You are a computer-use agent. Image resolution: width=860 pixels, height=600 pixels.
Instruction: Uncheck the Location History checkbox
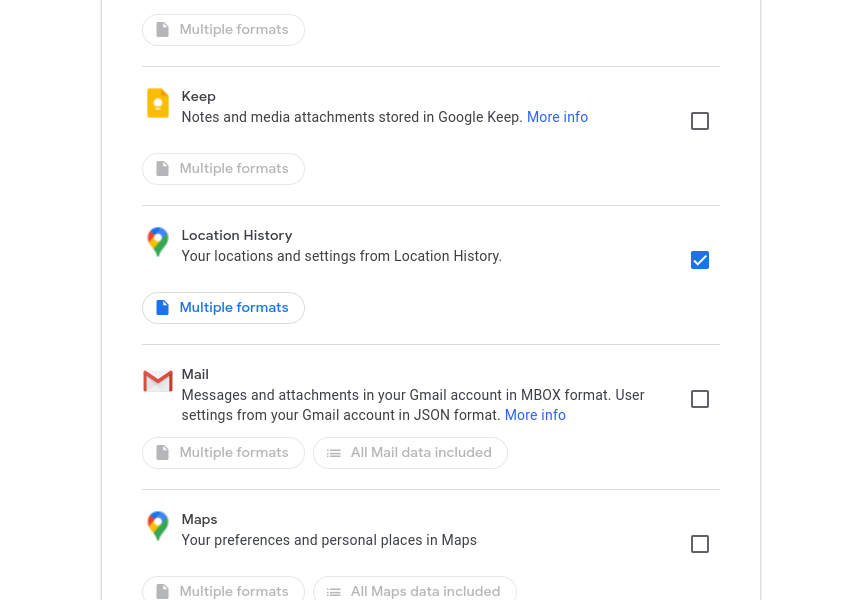click(700, 260)
